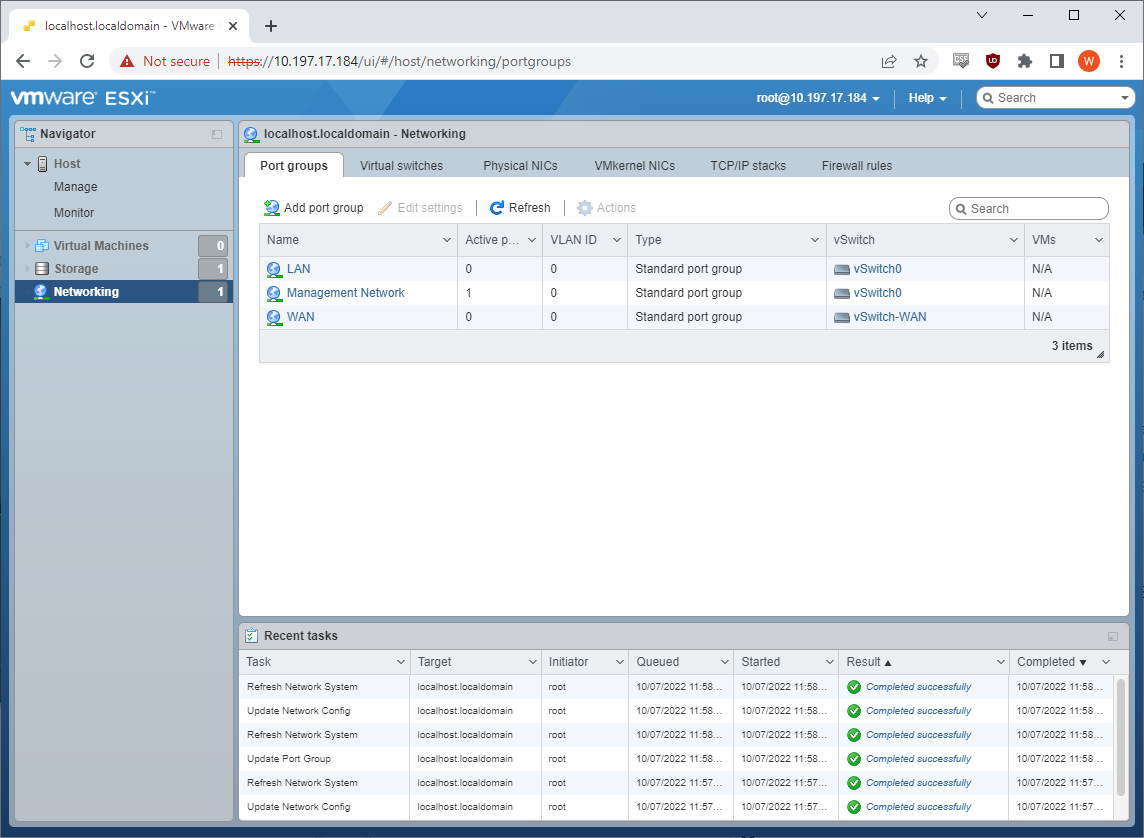Switch to the Virtual switches tab
The width and height of the screenshot is (1144, 838).
401,166
